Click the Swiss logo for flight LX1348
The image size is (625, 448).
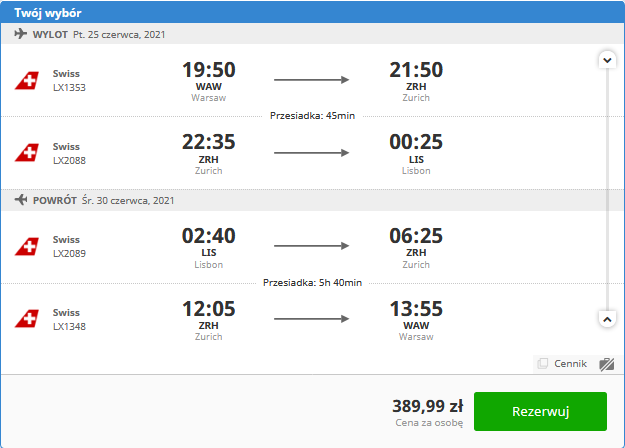[x=27, y=319]
